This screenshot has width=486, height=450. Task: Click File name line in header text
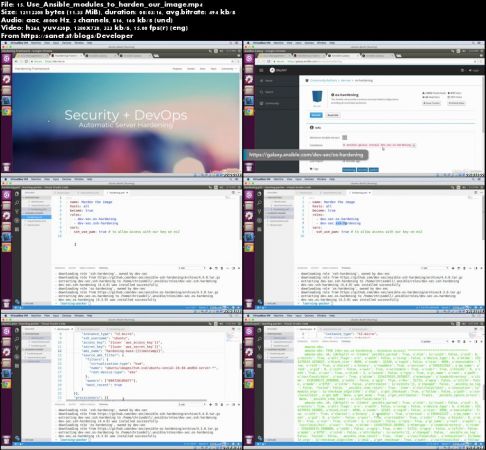[x=102, y=4]
